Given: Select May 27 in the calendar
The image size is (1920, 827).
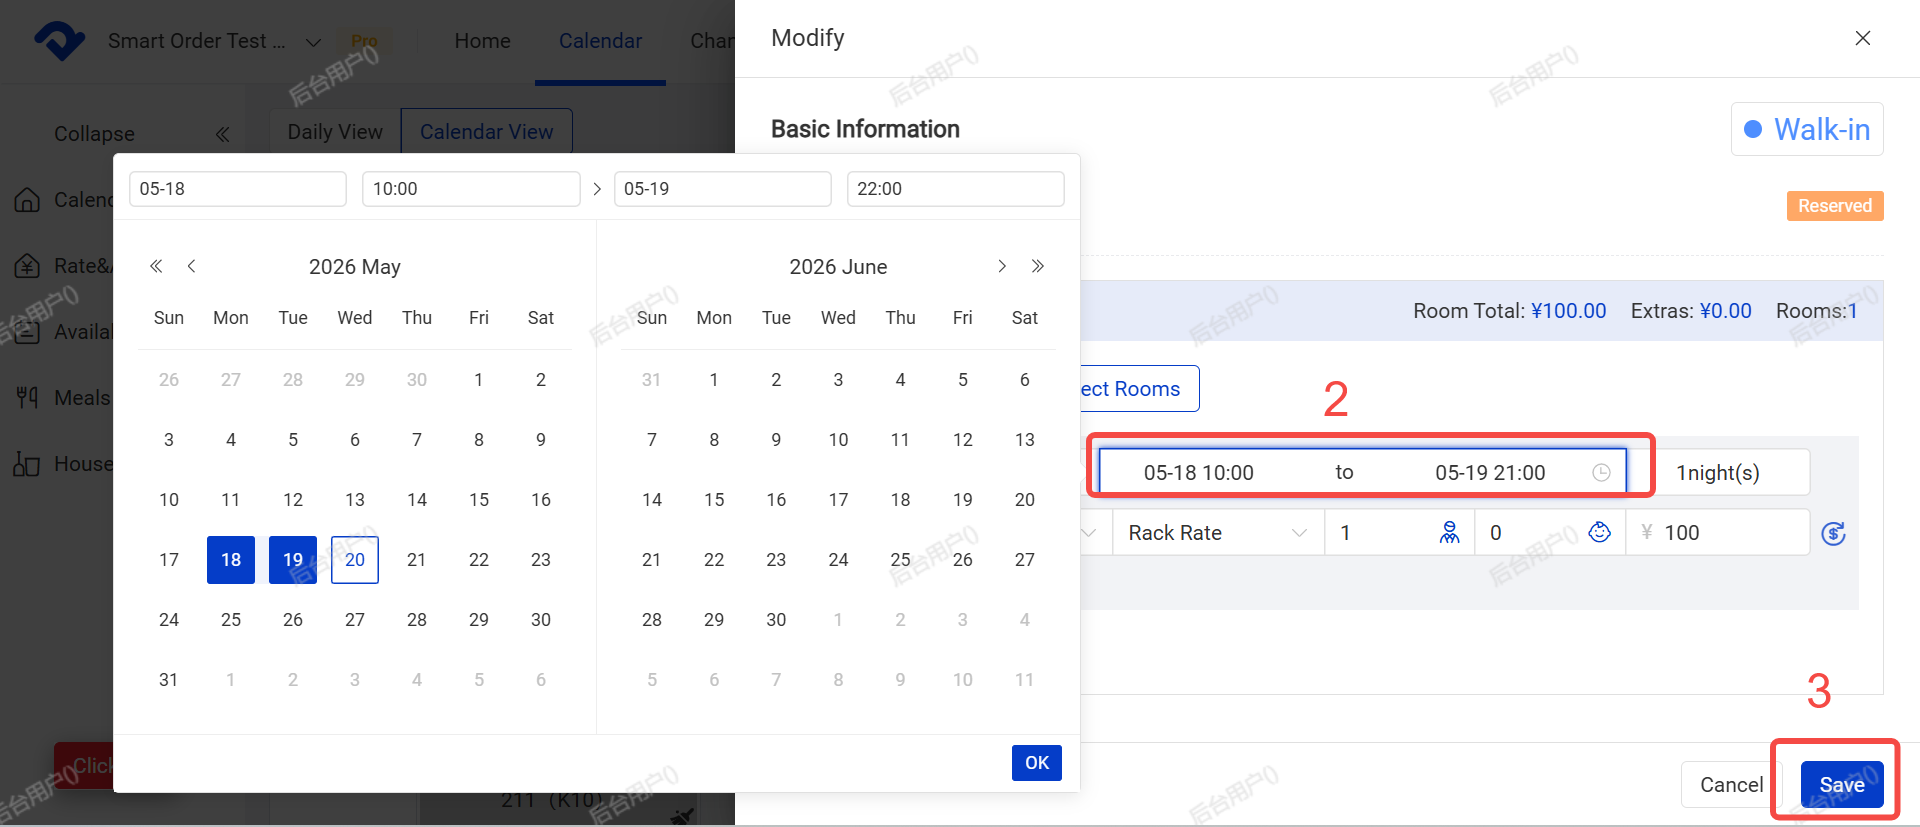Looking at the screenshot, I should pyautogui.click(x=355, y=620).
